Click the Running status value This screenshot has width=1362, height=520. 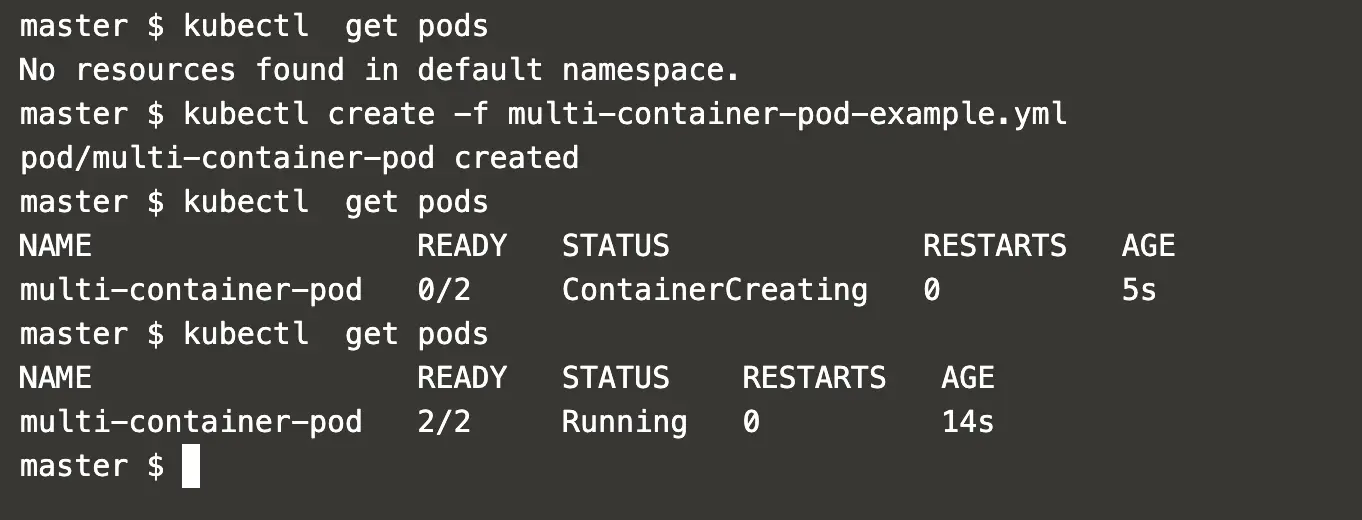[x=624, y=422]
